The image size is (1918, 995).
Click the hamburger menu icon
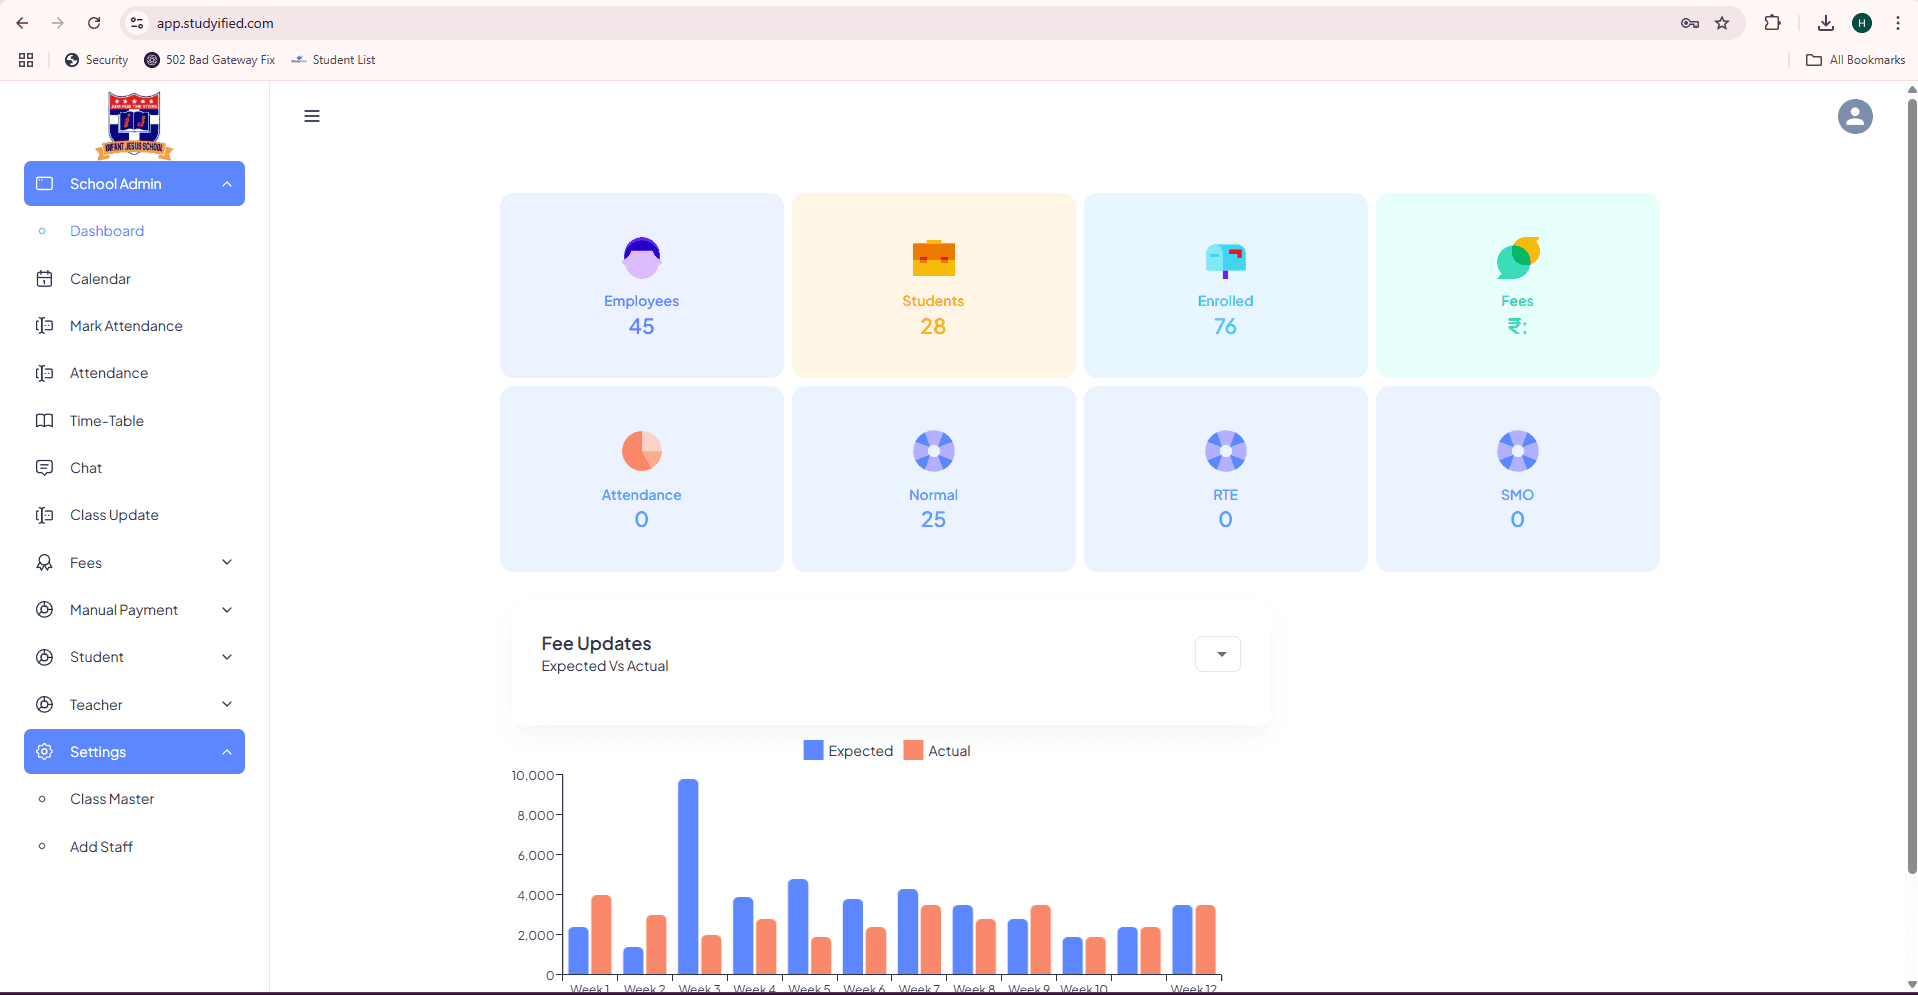(x=312, y=116)
